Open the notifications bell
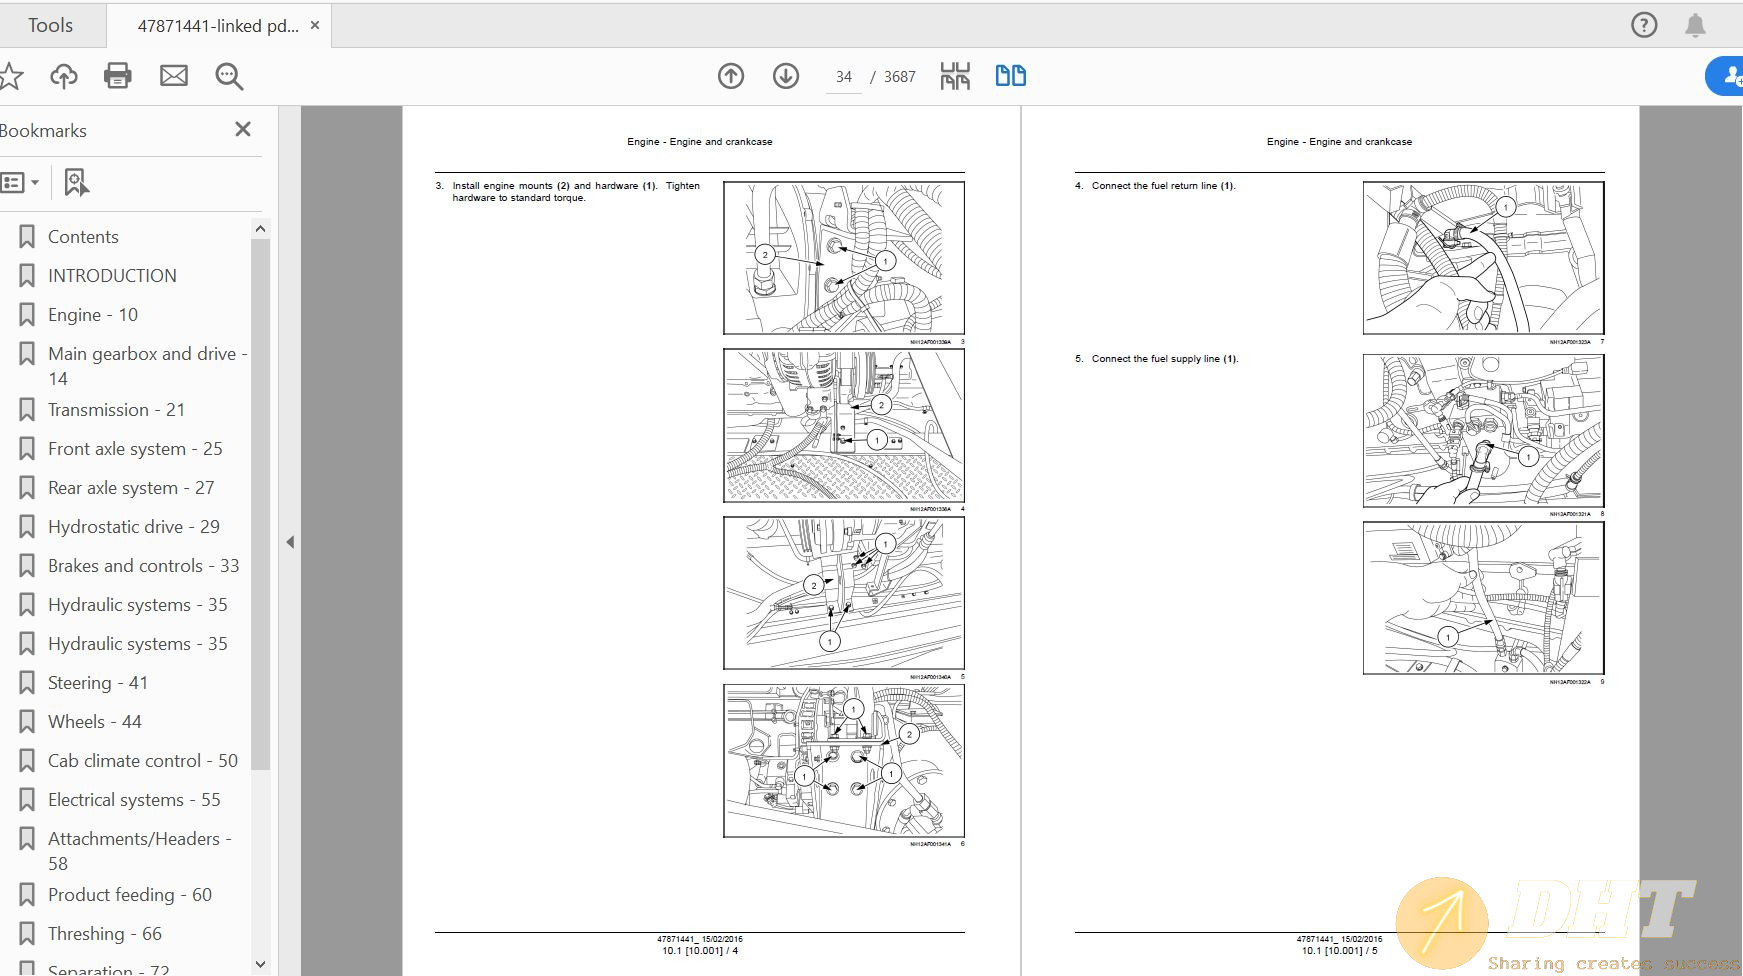Viewport: 1743px width, 976px height. click(x=1695, y=25)
